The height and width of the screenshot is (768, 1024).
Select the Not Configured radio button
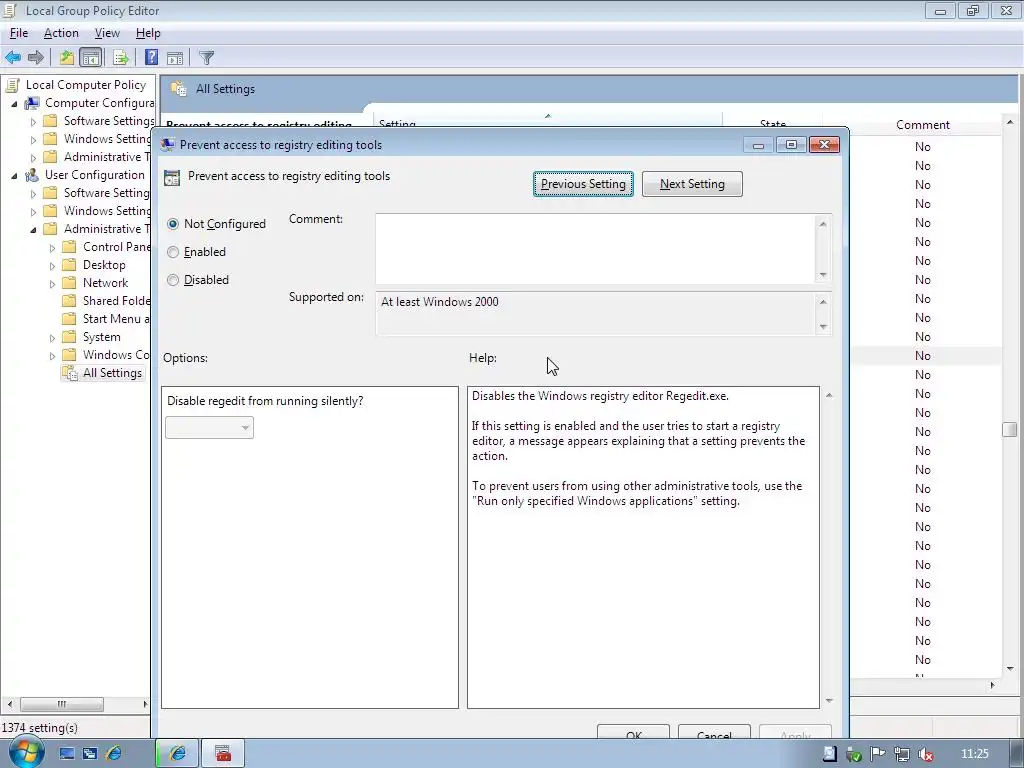coord(173,224)
